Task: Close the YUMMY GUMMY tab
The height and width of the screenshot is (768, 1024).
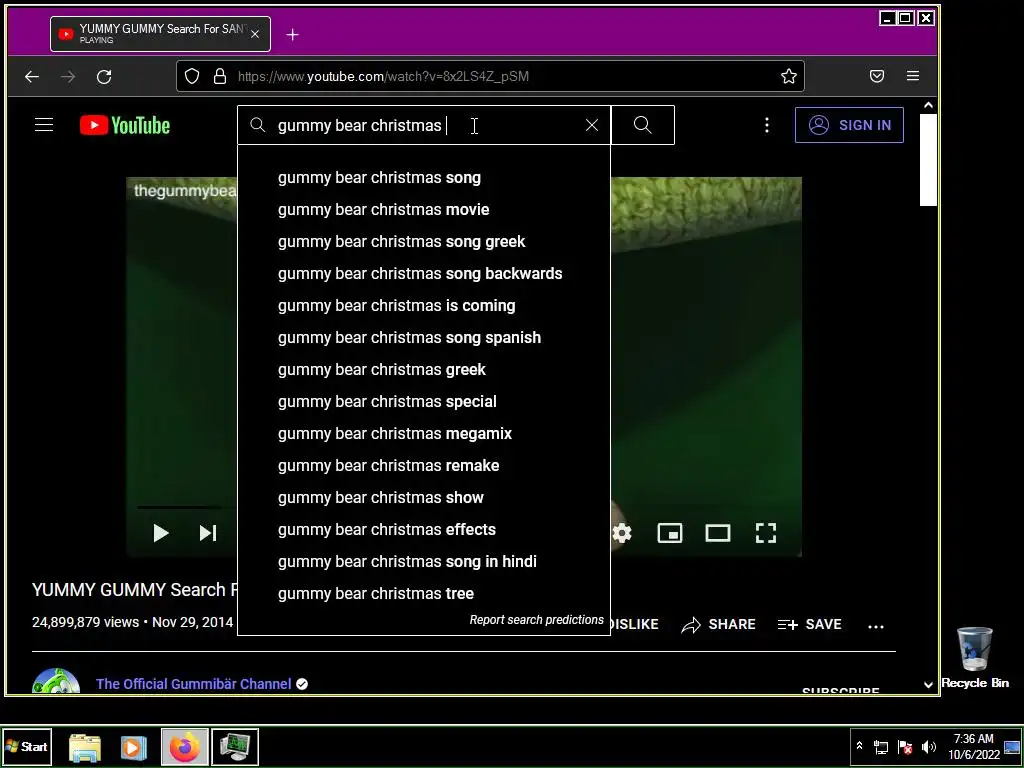Action: [255, 34]
